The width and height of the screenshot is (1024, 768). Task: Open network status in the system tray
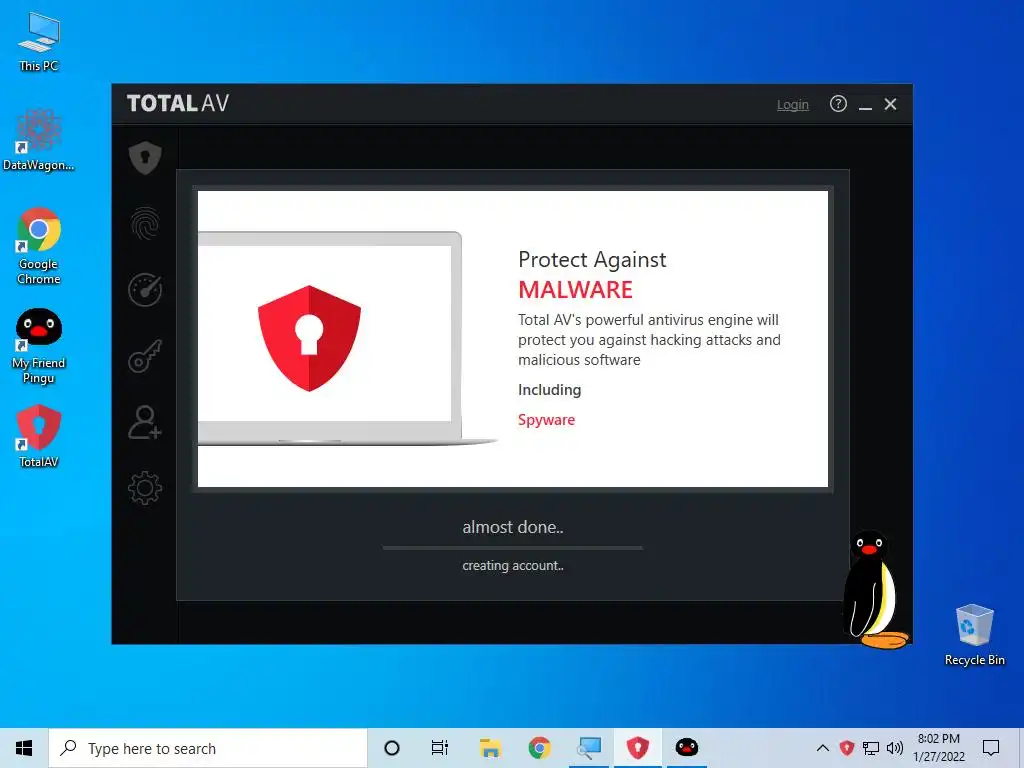tap(871, 748)
